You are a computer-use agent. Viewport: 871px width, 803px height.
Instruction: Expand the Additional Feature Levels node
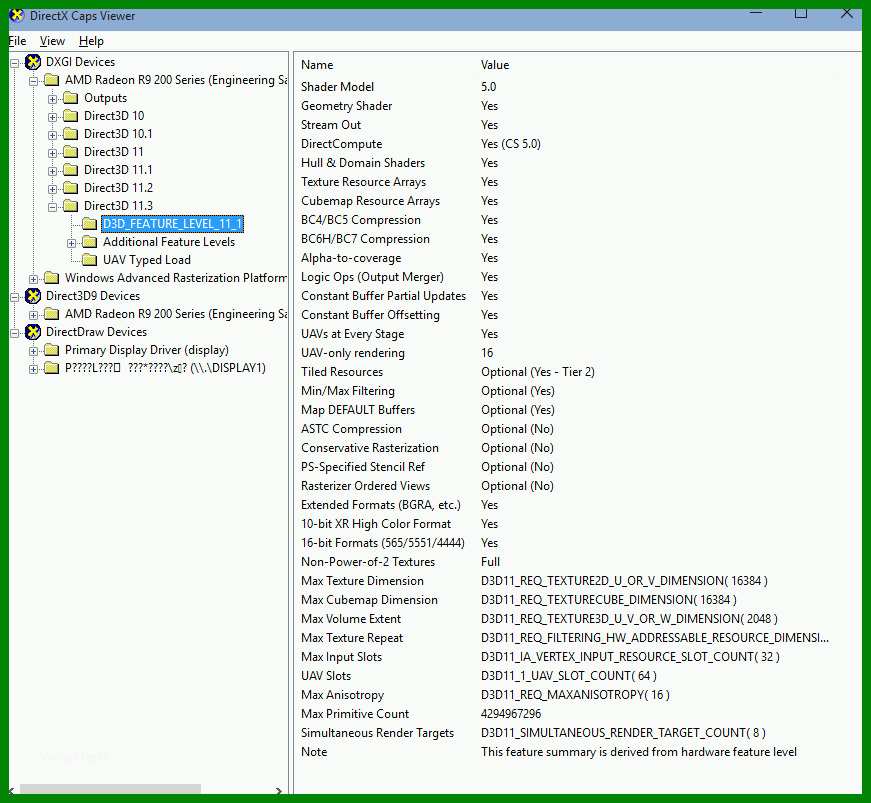71,243
